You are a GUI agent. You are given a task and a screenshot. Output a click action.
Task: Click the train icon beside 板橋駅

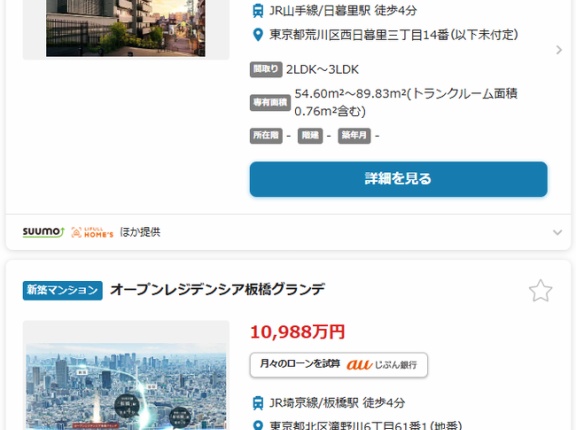[258, 403]
